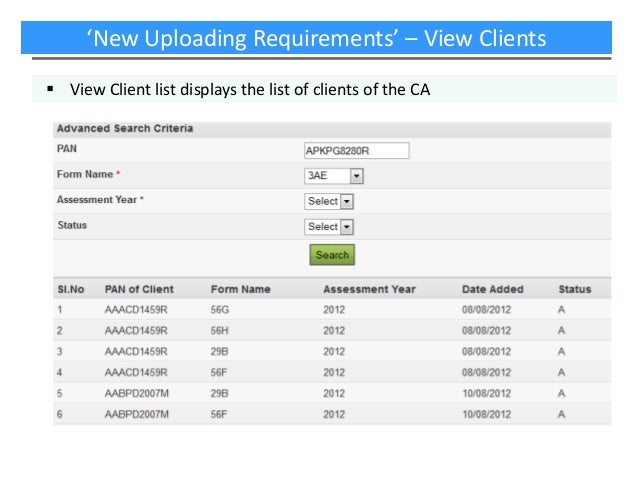The height and width of the screenshot is (479, 638).
Task: Click PAN AABPD2007M in row 5
Action: [137, 394]
